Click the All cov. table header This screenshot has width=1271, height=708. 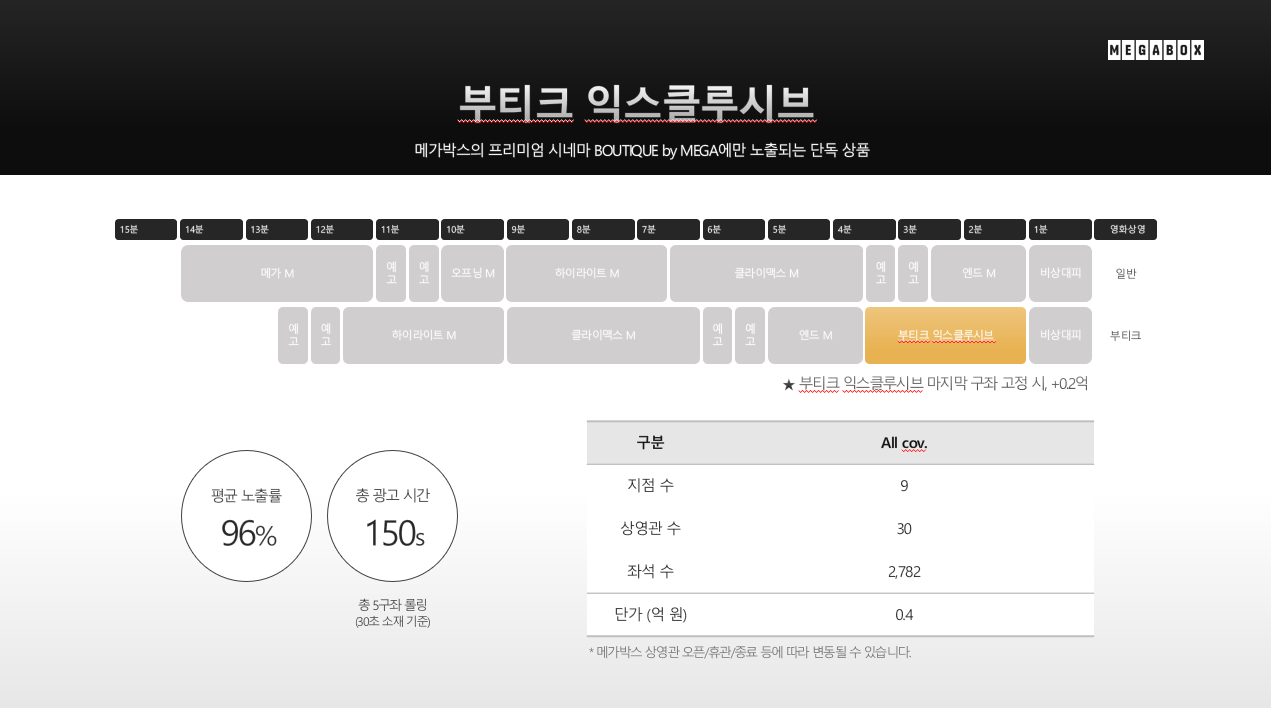pyautogui.click(x=904, y=443)
